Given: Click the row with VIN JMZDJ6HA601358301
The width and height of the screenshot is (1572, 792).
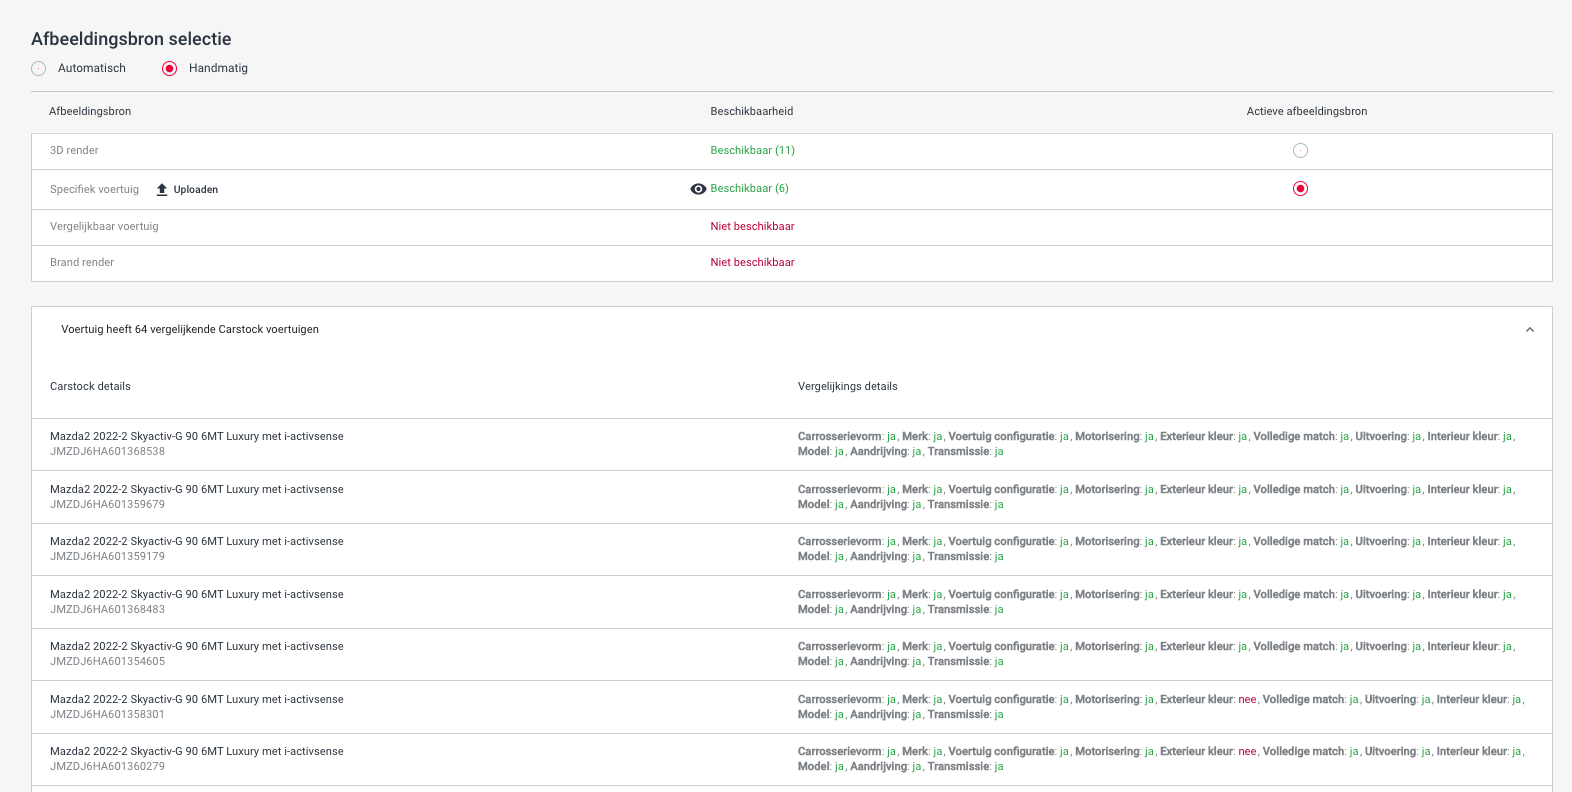Looking at the screenshot, I should pyautogui.click(x=107, y=715).
